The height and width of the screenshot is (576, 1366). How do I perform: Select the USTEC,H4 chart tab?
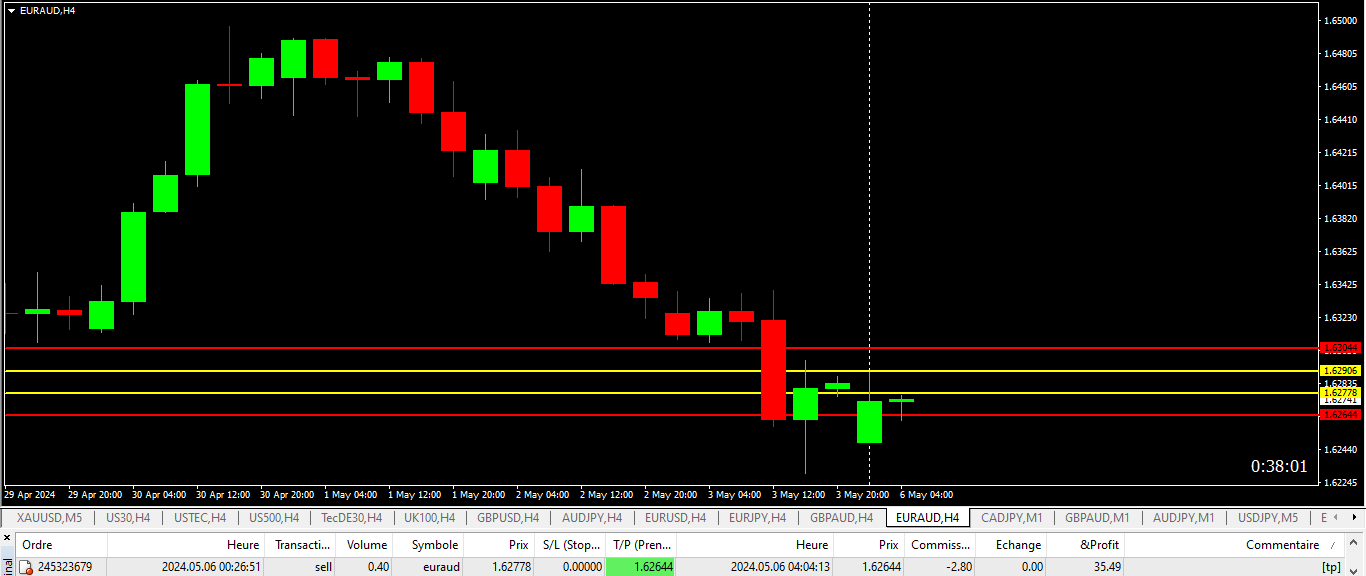200,517
